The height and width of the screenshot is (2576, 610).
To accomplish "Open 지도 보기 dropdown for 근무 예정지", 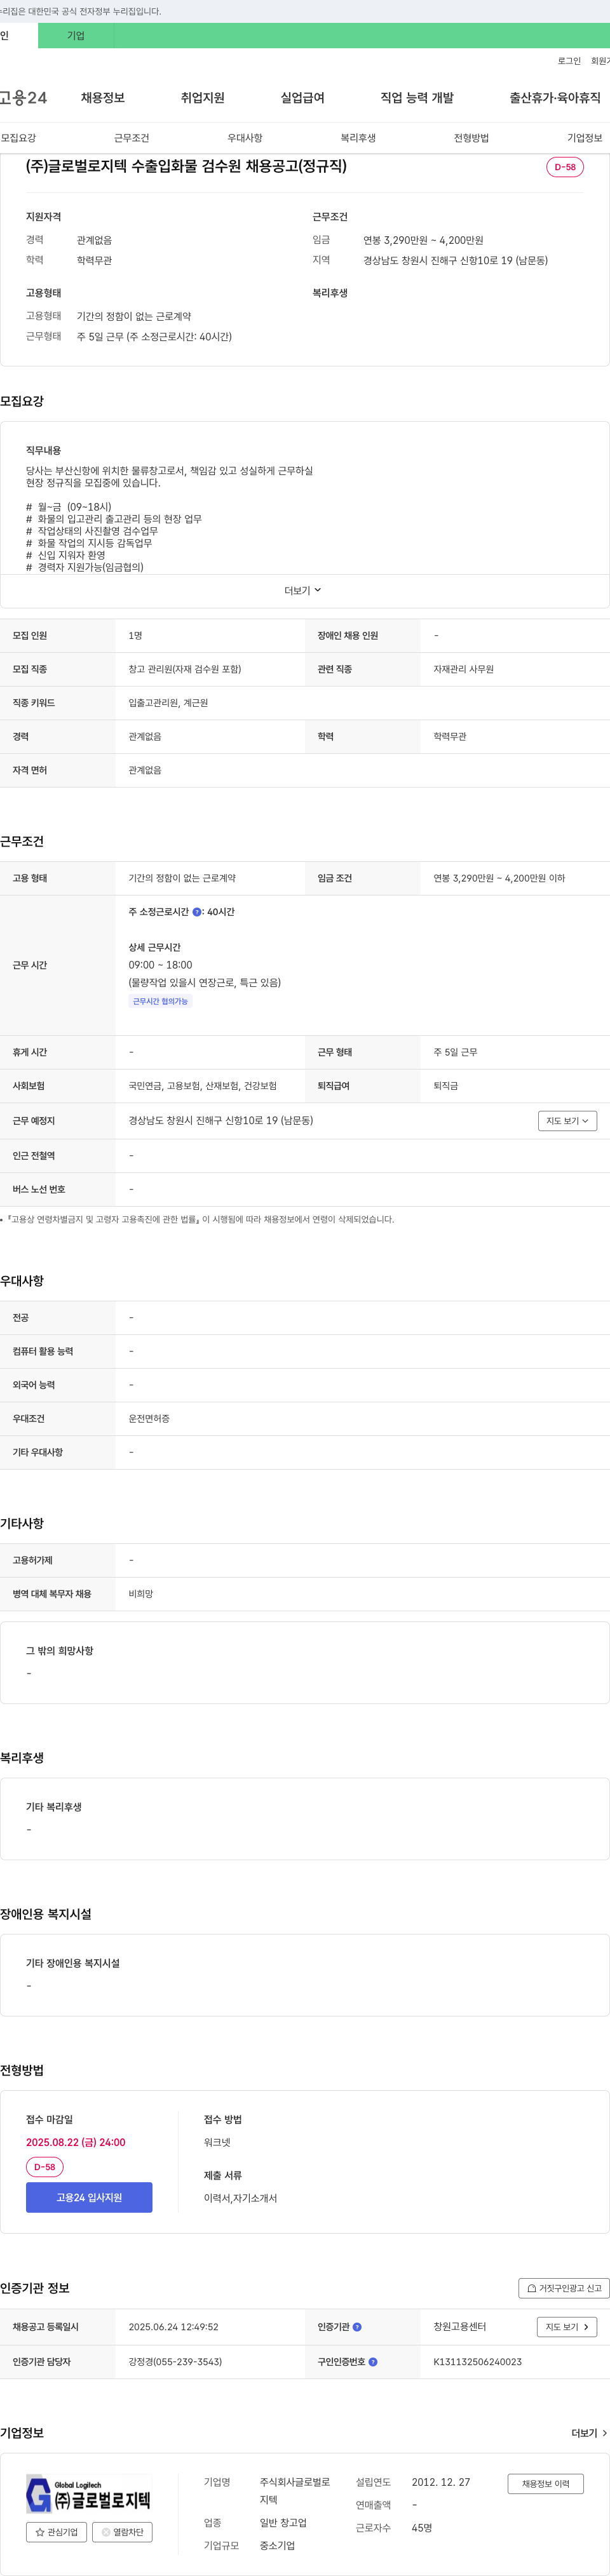I will [x=567, y=1121].
